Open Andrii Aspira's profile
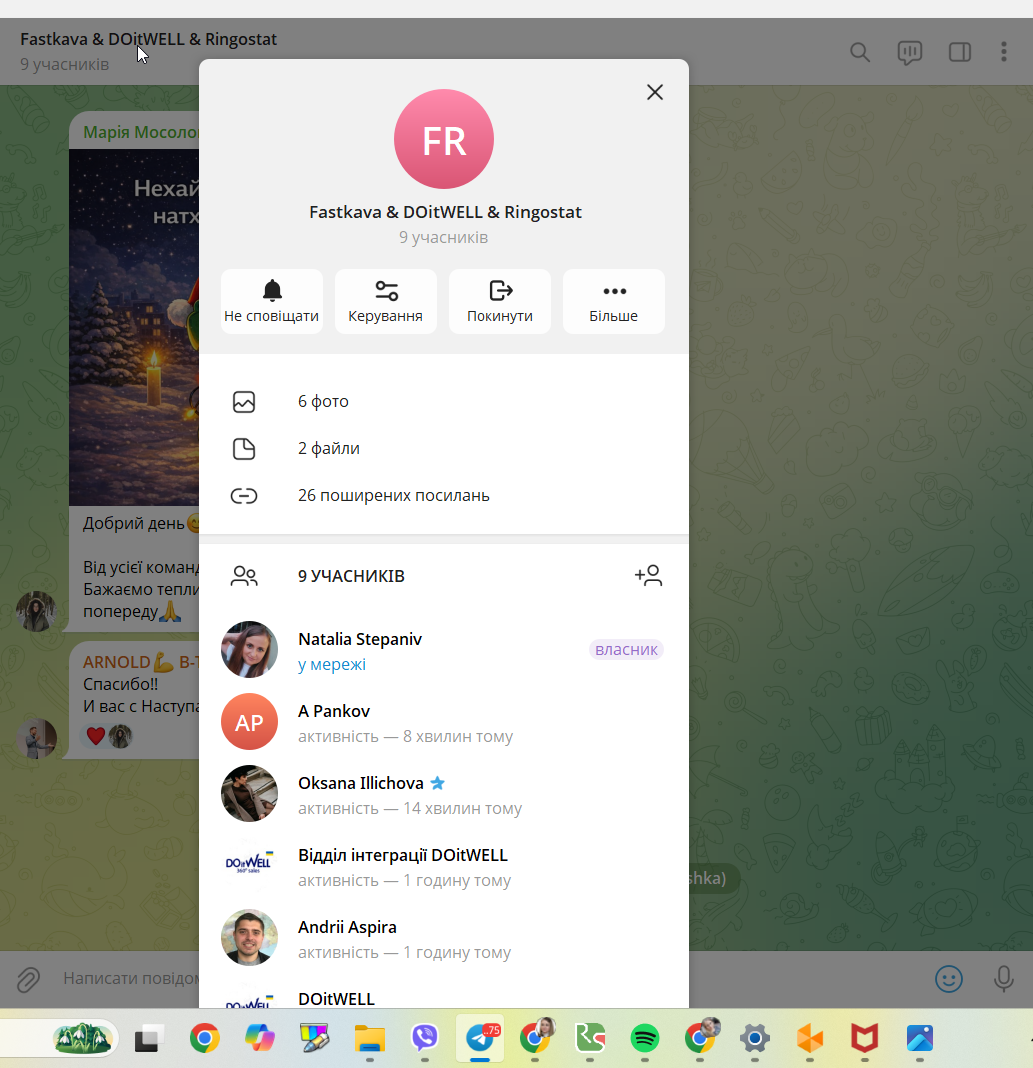Viewport: 1033px width, 1068px height. click(x=444, y=939)
